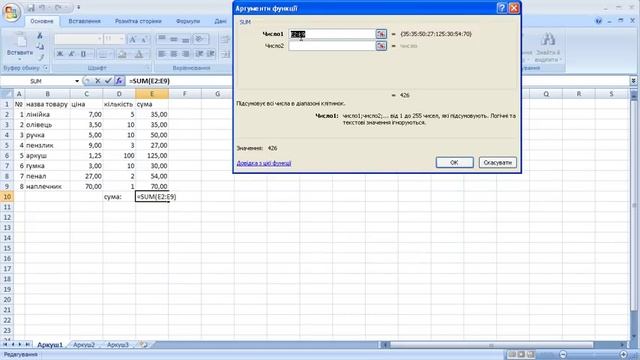Align text left in ribbon
Viewport: 640px width, 360px height.
(x=162, y=54)
